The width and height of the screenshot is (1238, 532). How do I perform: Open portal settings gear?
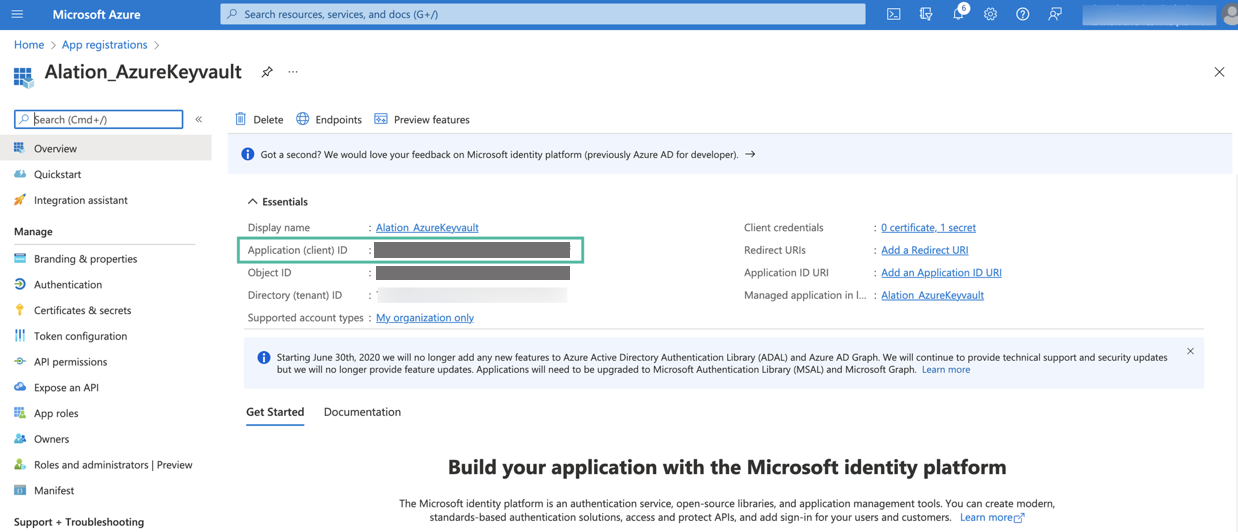click(x=990, y=14)
